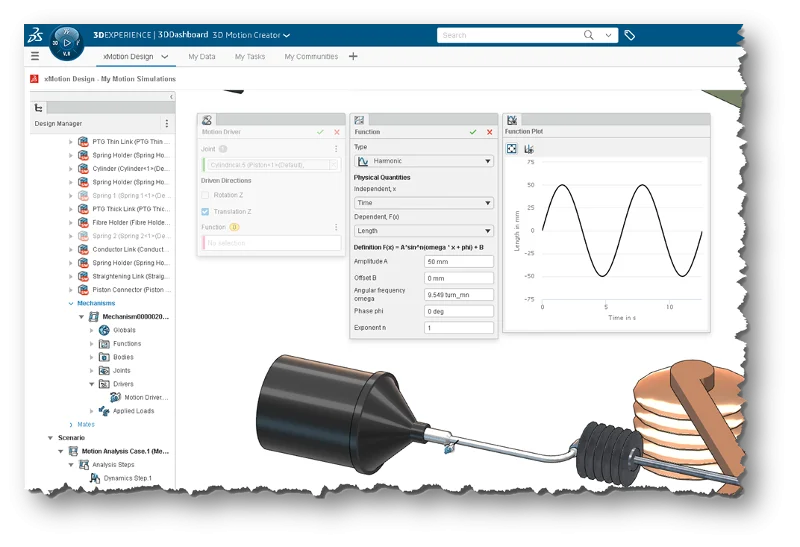This screenshot has width=800, height=547.
Task: Click the Phase phi field
Action: click(459, 311)
